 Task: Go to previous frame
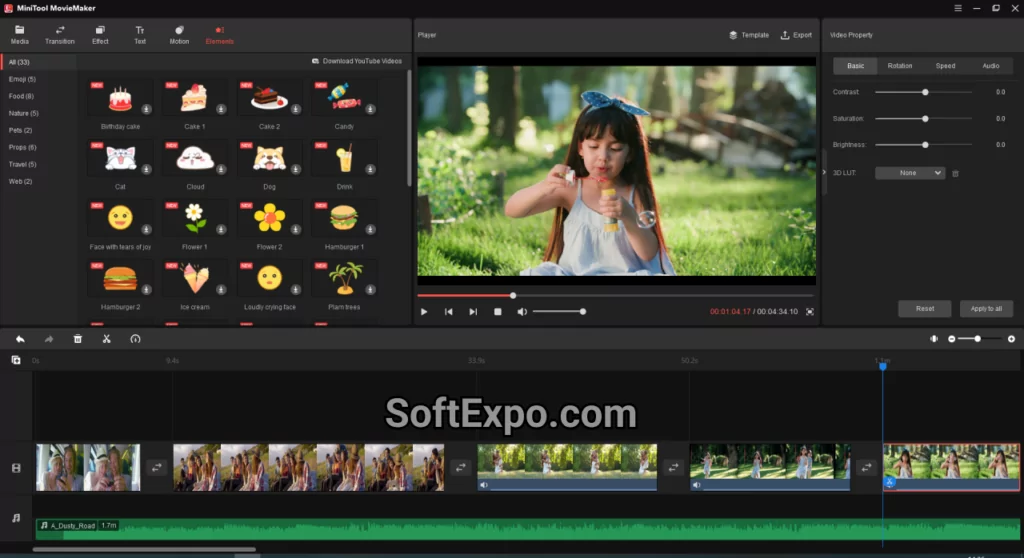(x=449, y=312)
